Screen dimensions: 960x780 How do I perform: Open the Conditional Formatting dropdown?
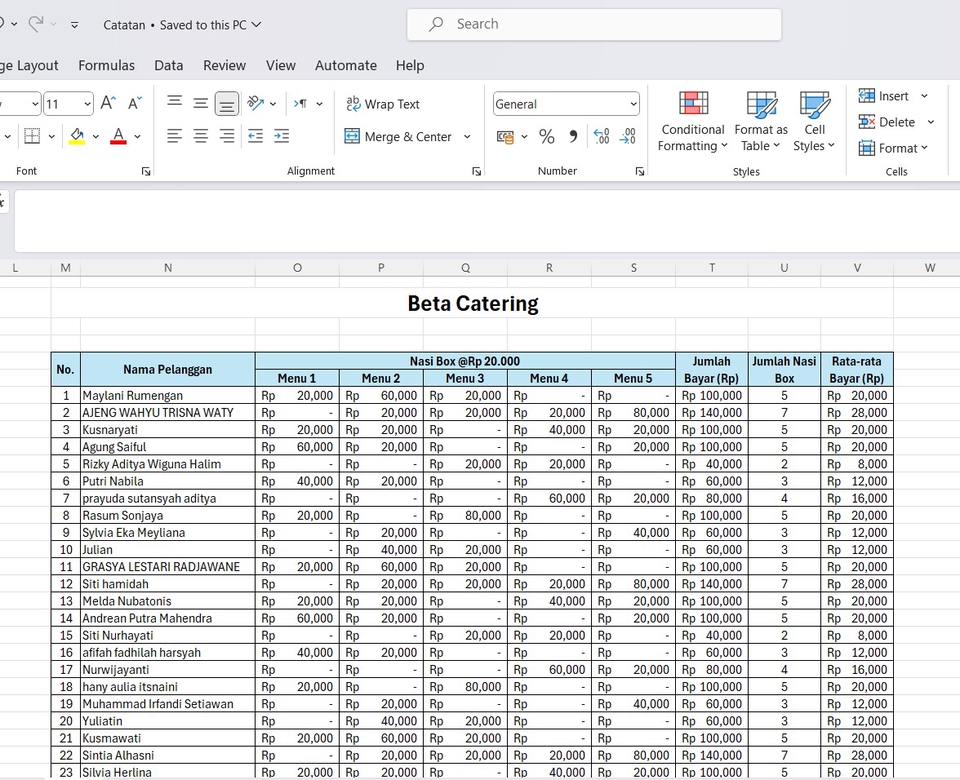(692, 122)
